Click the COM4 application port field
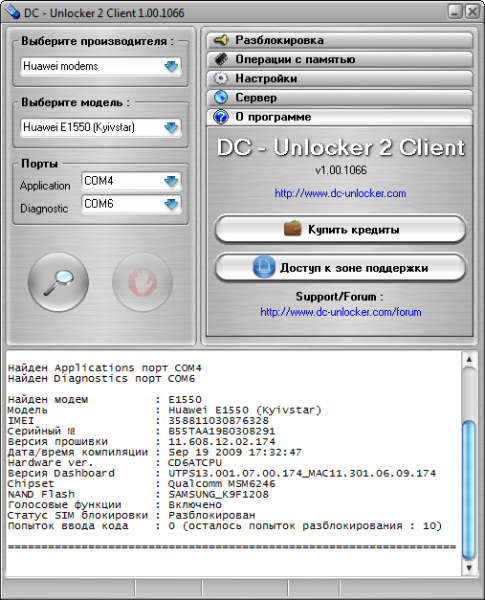 (131, 181)
